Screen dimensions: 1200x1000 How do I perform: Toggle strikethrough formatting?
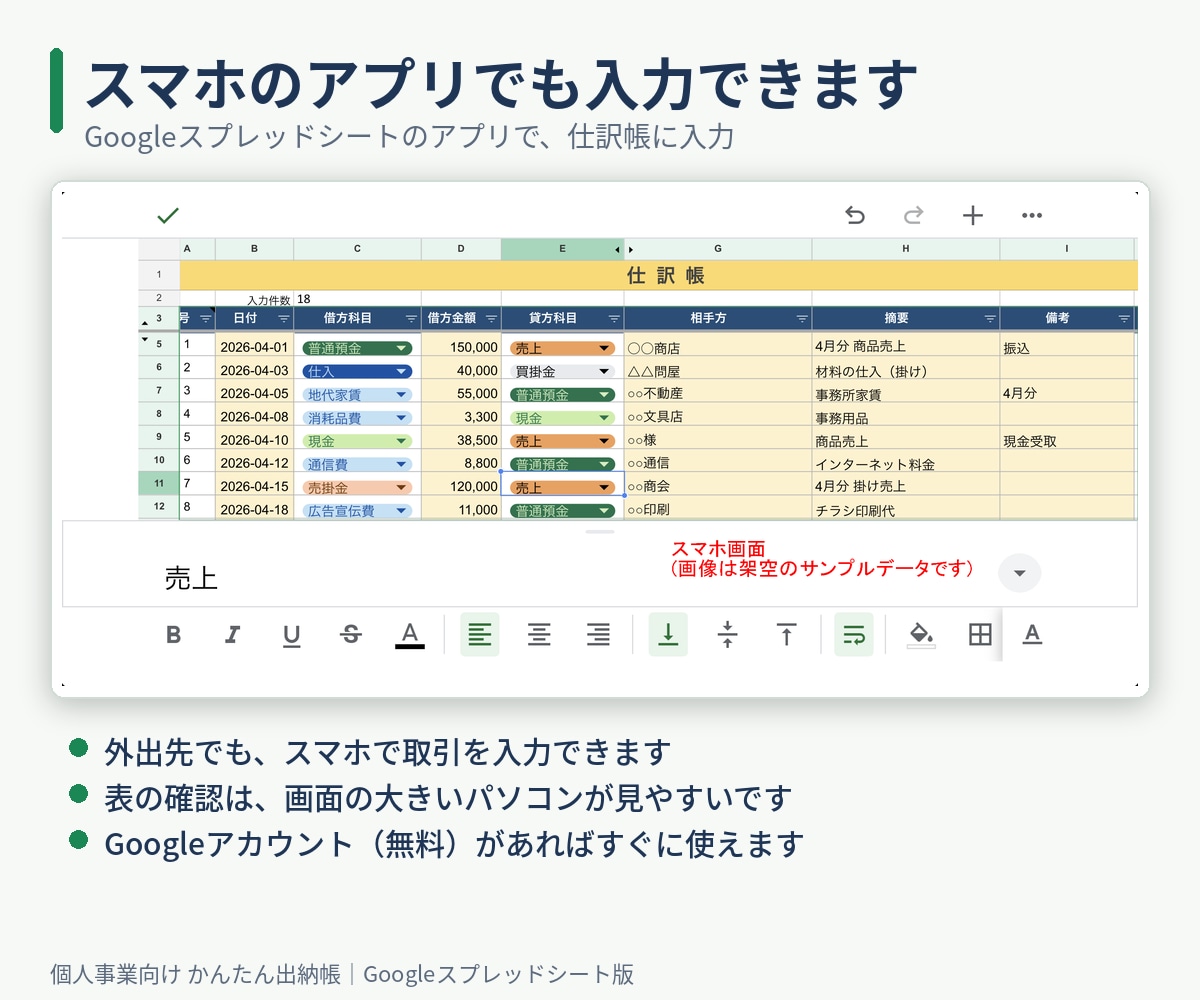coord(351,634)
